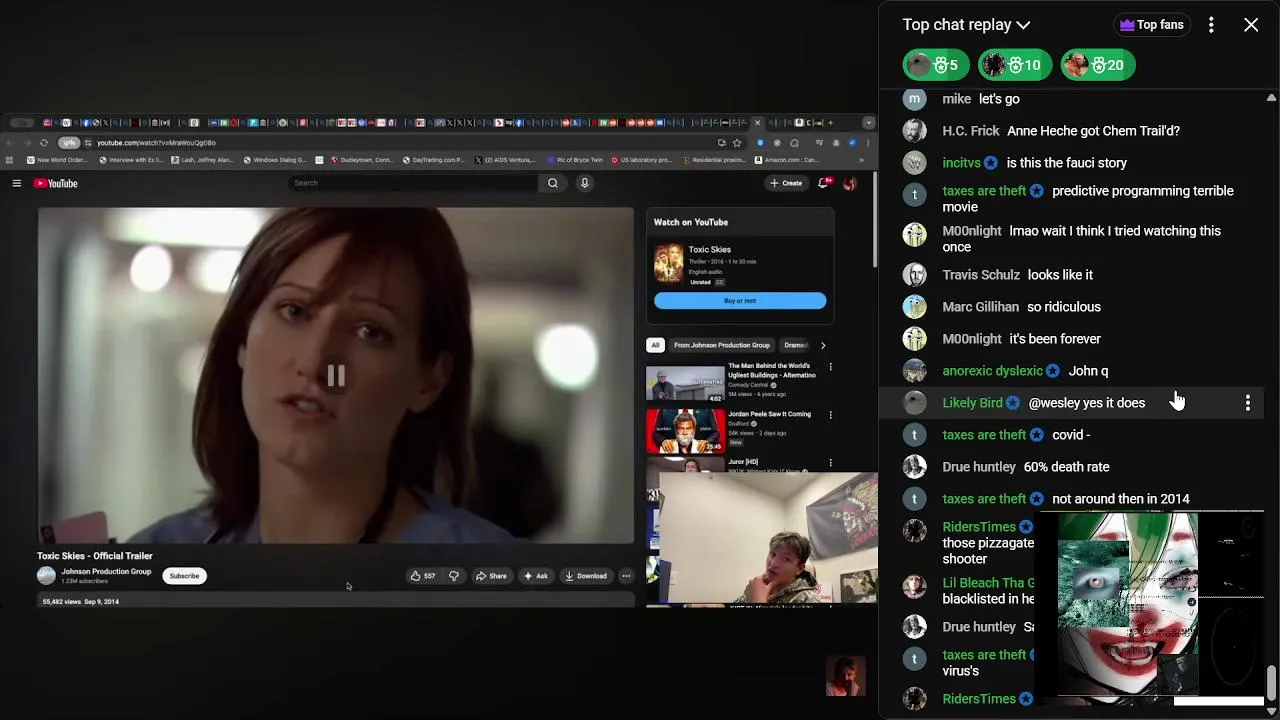The image size is (1280, 720).
Task: Select the 20-month member badge chip
Action: (x=1097, y=65)
